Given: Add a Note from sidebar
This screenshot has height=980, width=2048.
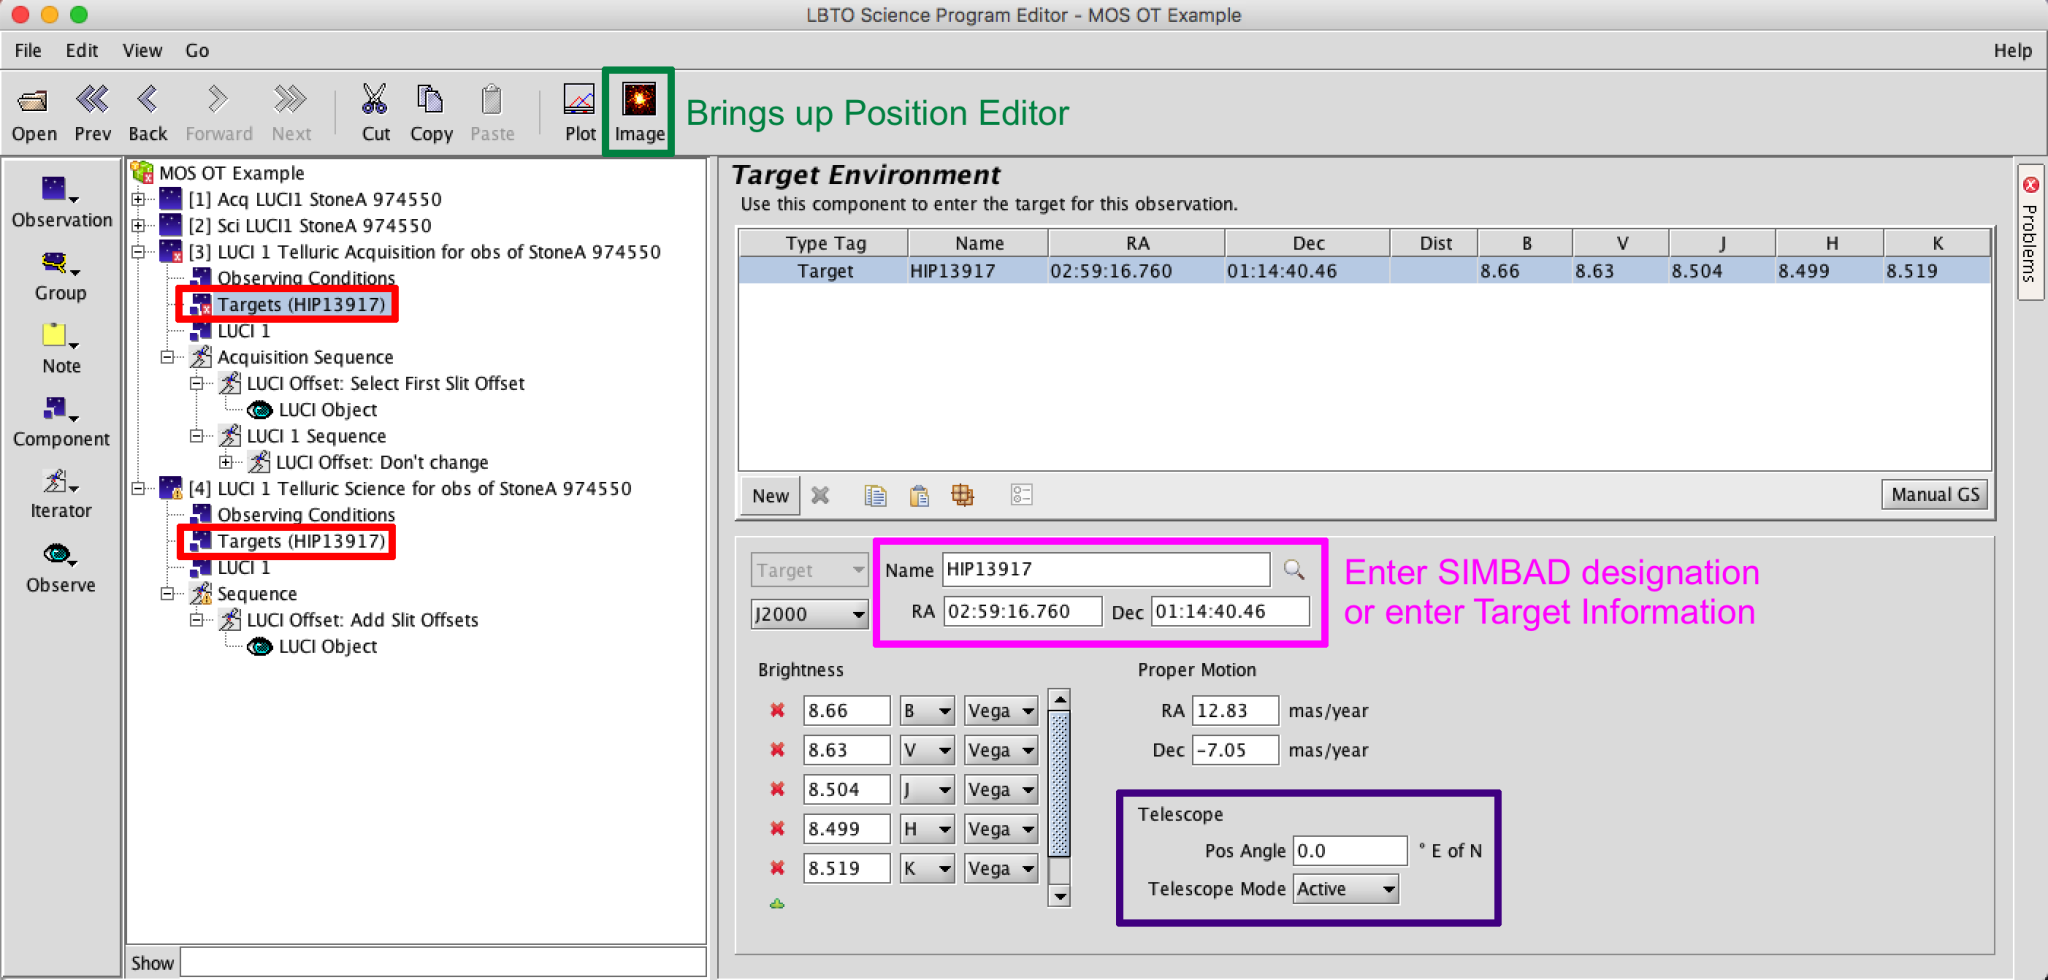Looking at the screenshot, I should [x=61, y=348].
